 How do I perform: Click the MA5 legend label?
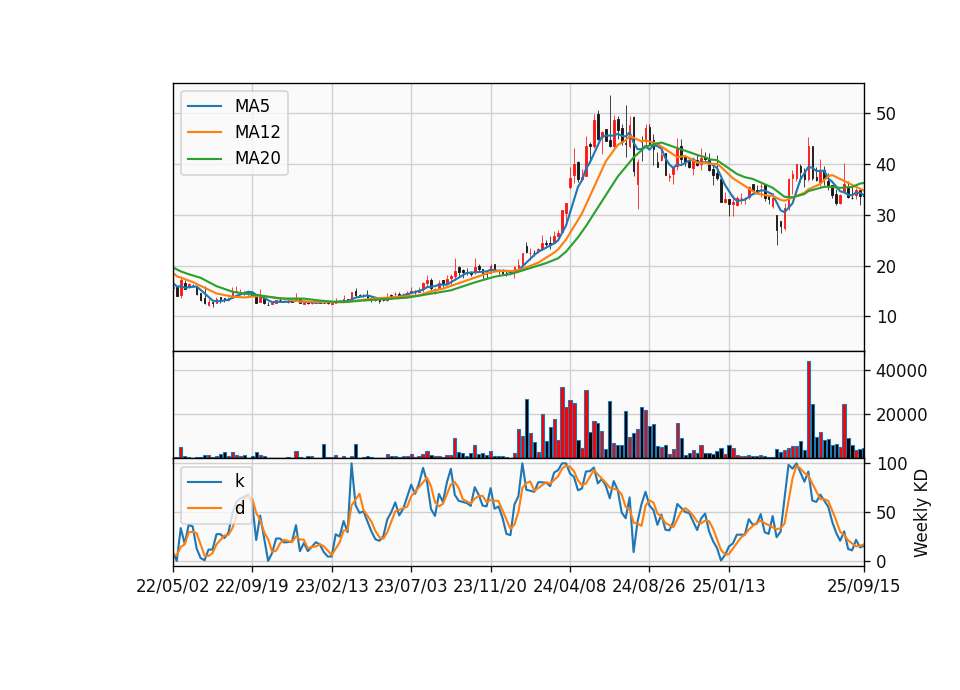click(252, 106)
